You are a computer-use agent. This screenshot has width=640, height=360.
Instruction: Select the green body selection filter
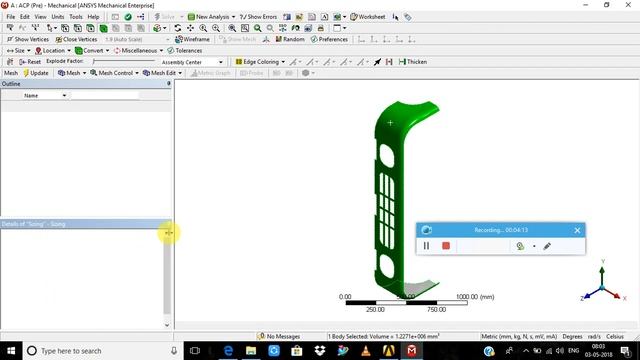point(103,28)
